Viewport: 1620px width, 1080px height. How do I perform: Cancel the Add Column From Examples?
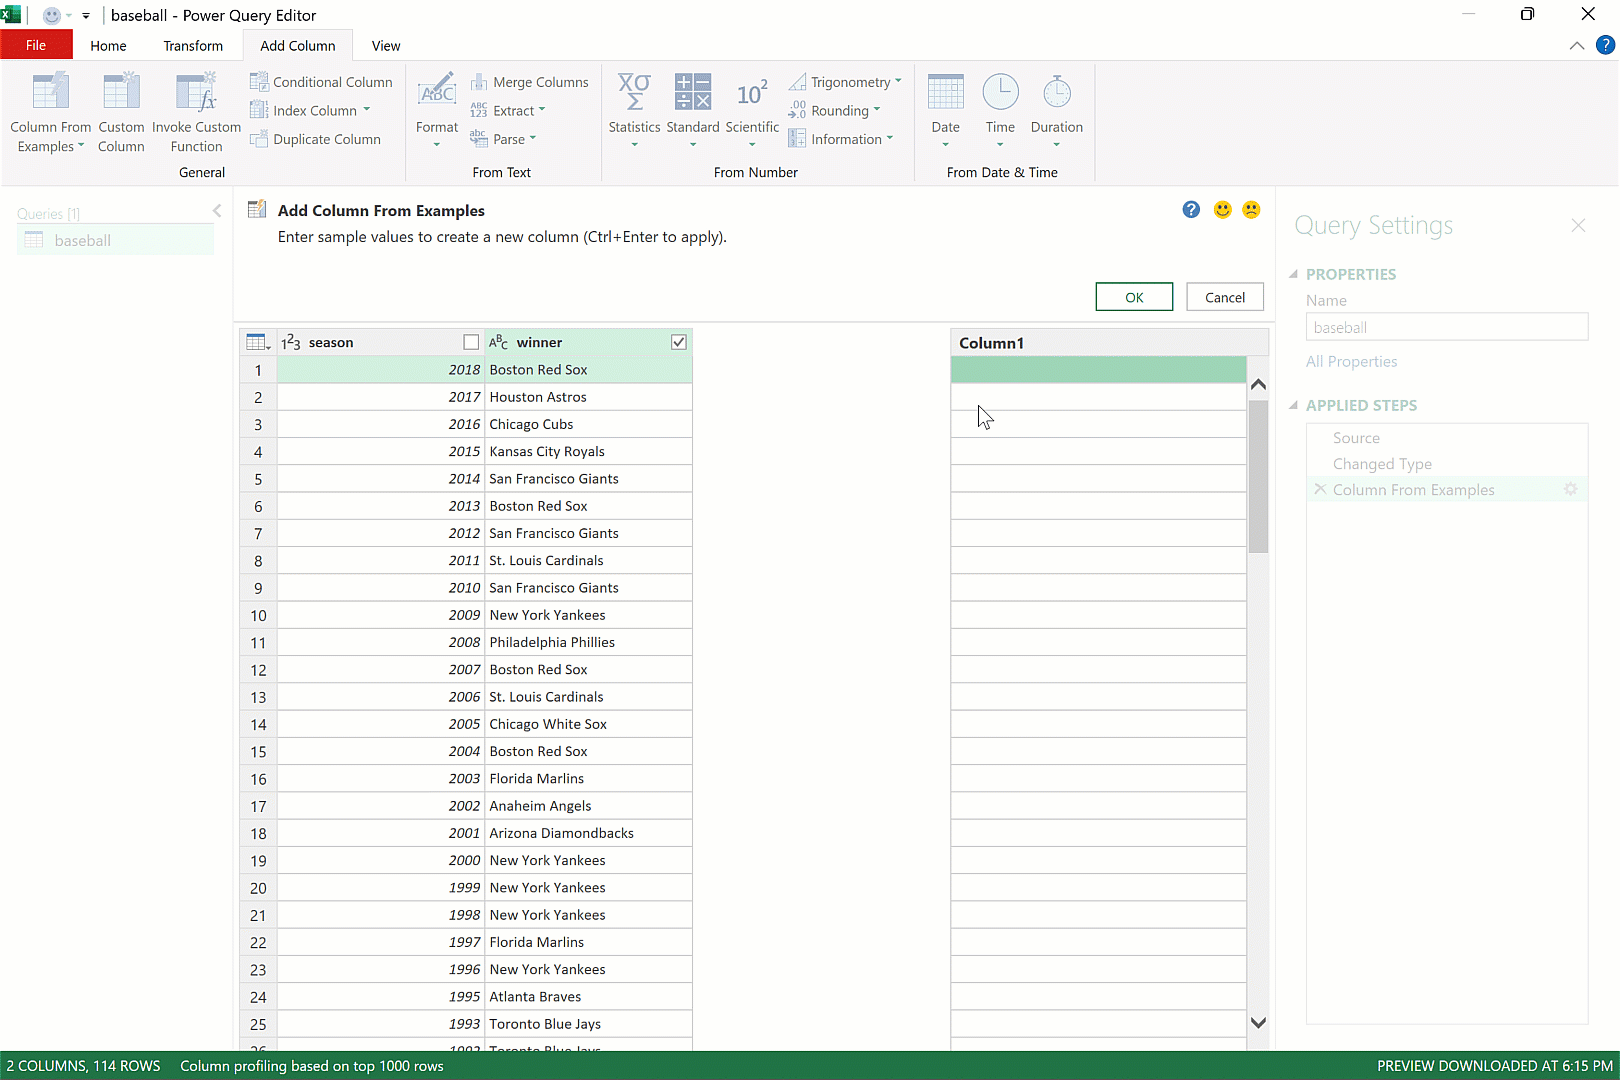[1224, 297]
